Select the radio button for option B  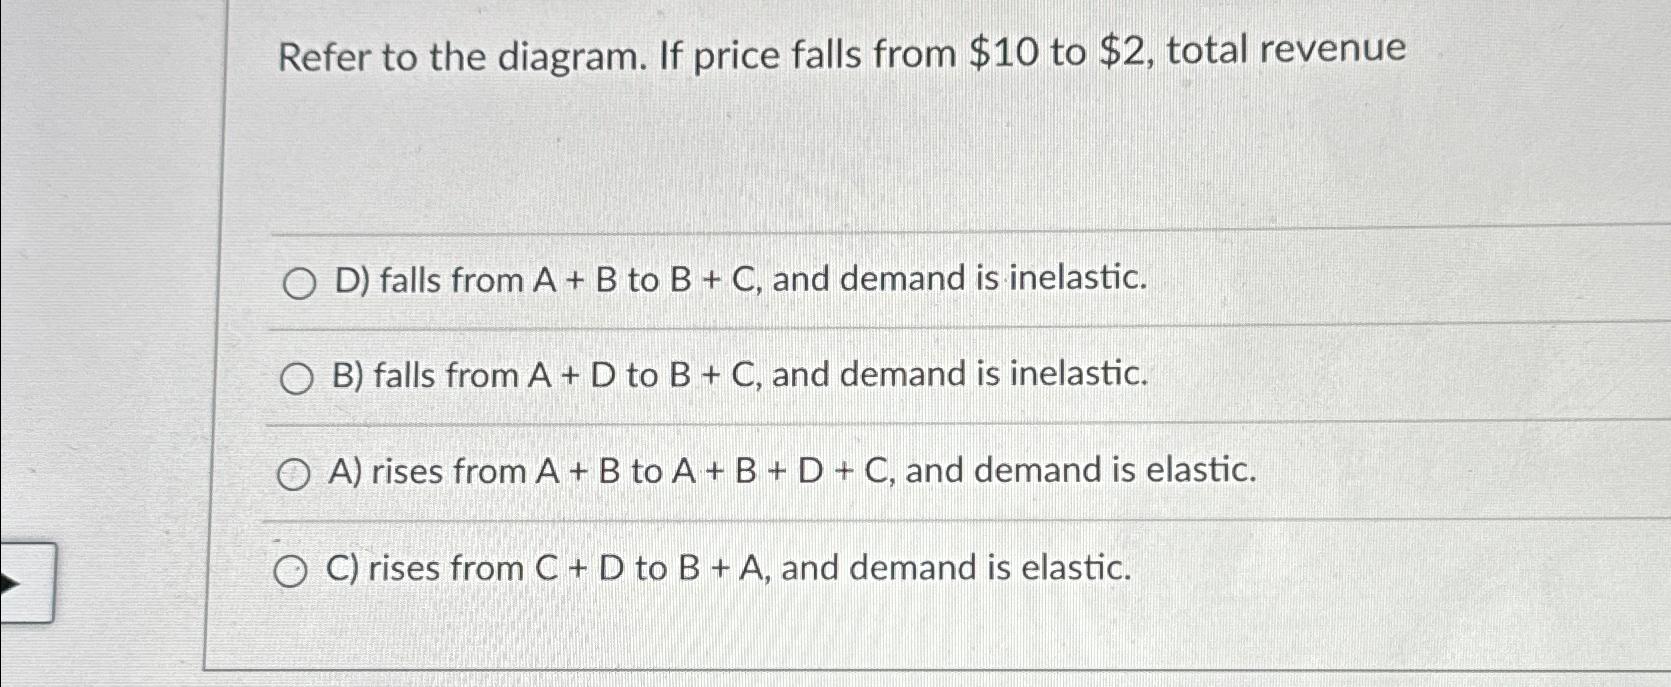(296, 378)
